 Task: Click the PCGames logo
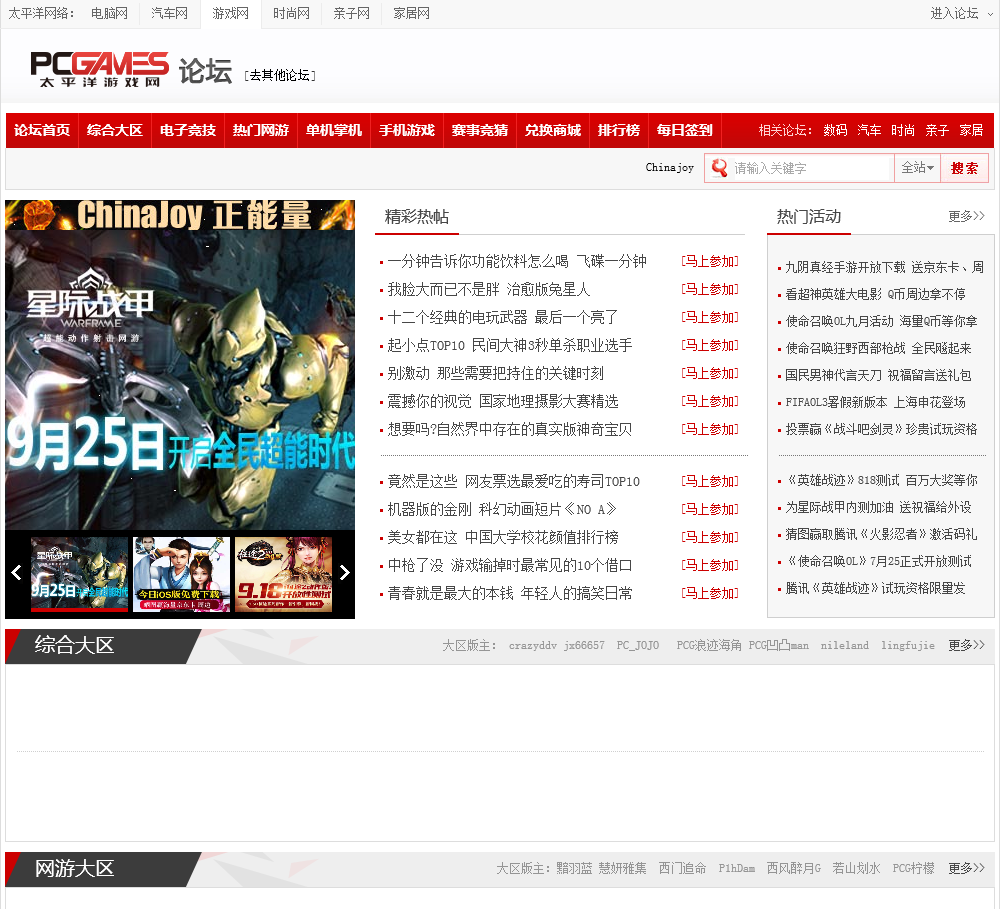coord(99,69)
